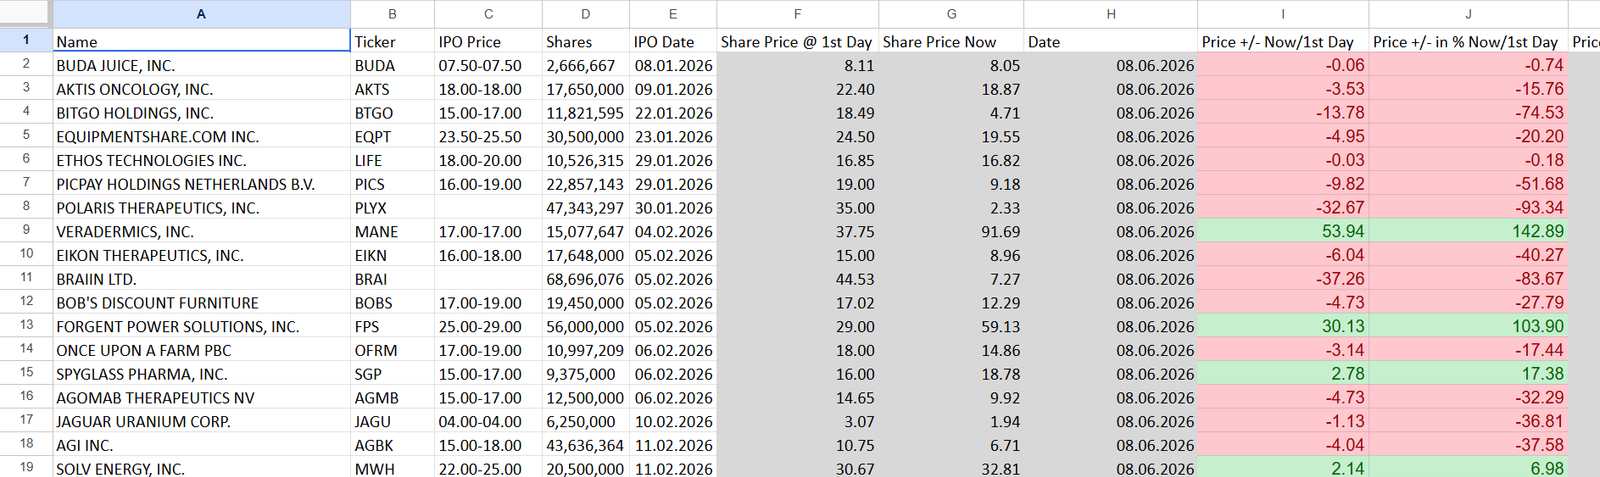Click the IPO price cell '23.50-25.50'
Image resolution: width=1600 pixels, height=477 pixels.
(x=488, y=137)
